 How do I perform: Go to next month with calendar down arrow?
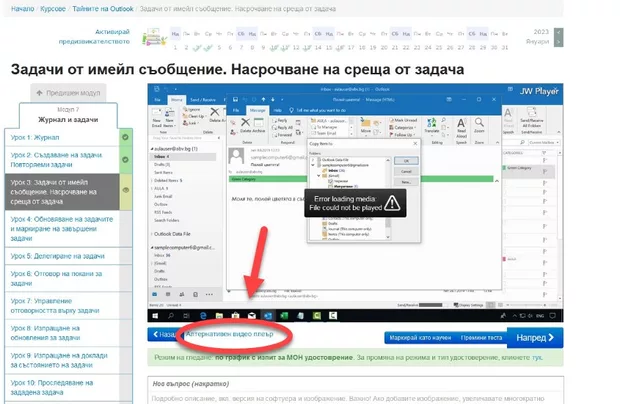[x=559, y=42]
